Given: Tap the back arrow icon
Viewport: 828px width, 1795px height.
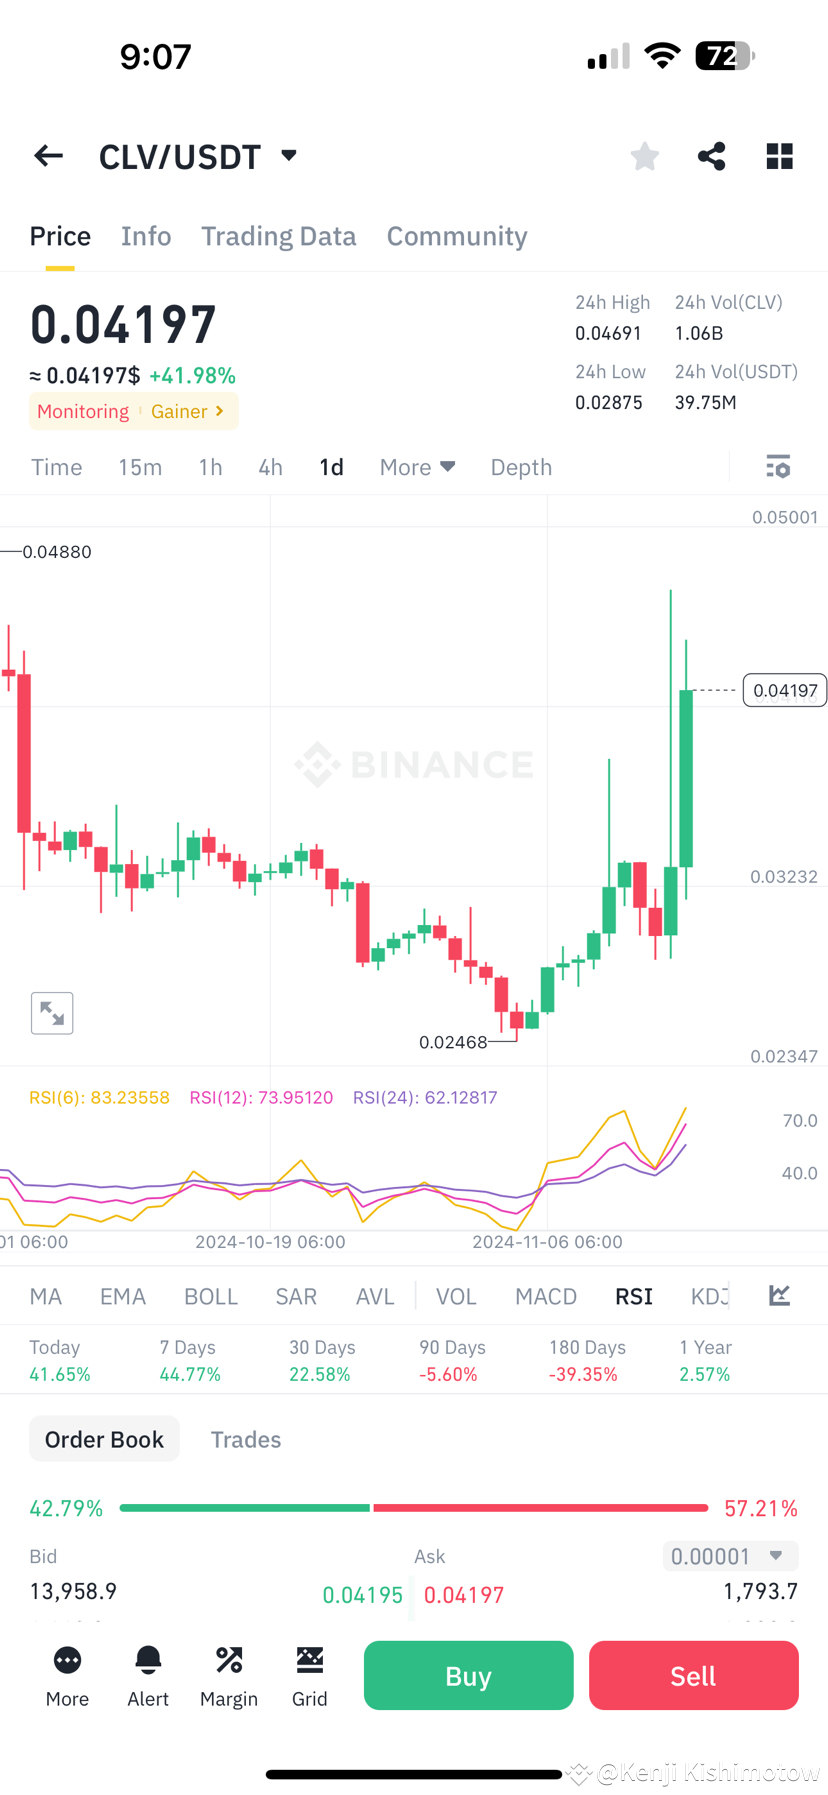Looking at the screenshot, I should pyautogui.click(x=48, y=156).
